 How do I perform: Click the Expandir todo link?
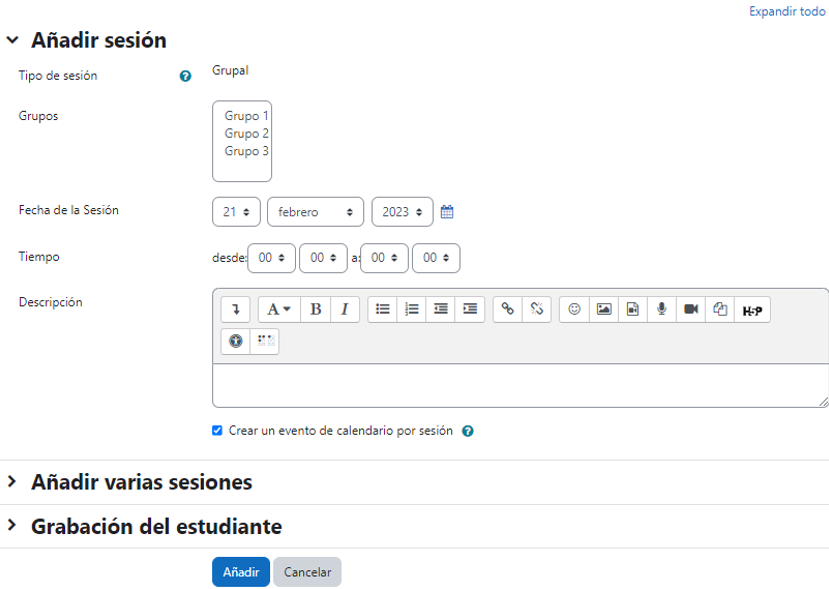tap(786, 11)
